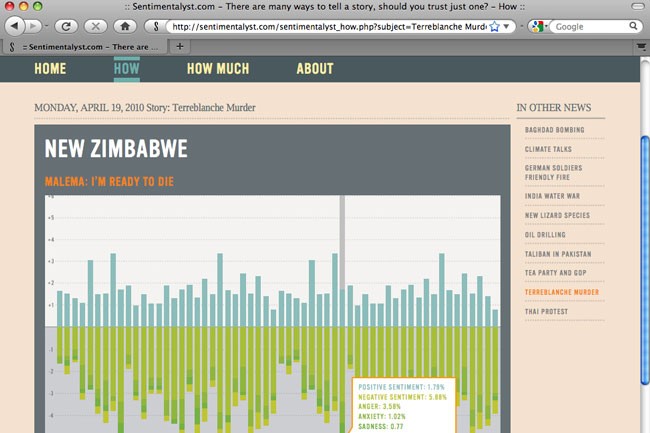Open the Oil Drilling story
The height and width of the screenshot is (433, 650).
pyautogui.click(x=545, y=235)
